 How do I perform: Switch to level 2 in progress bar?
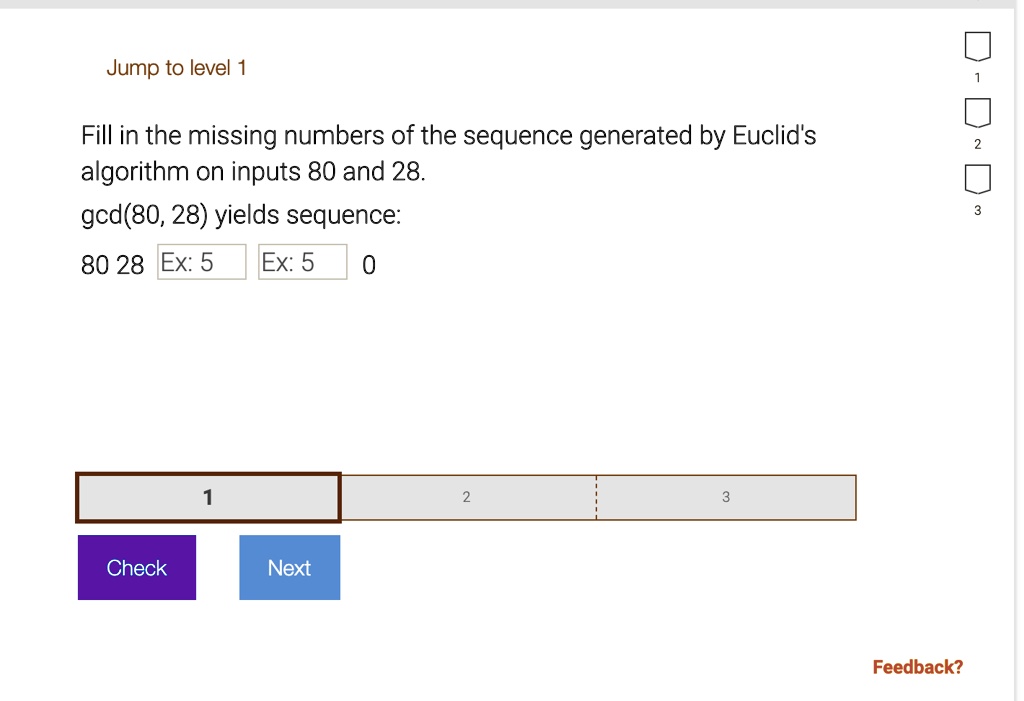point(468,498)
